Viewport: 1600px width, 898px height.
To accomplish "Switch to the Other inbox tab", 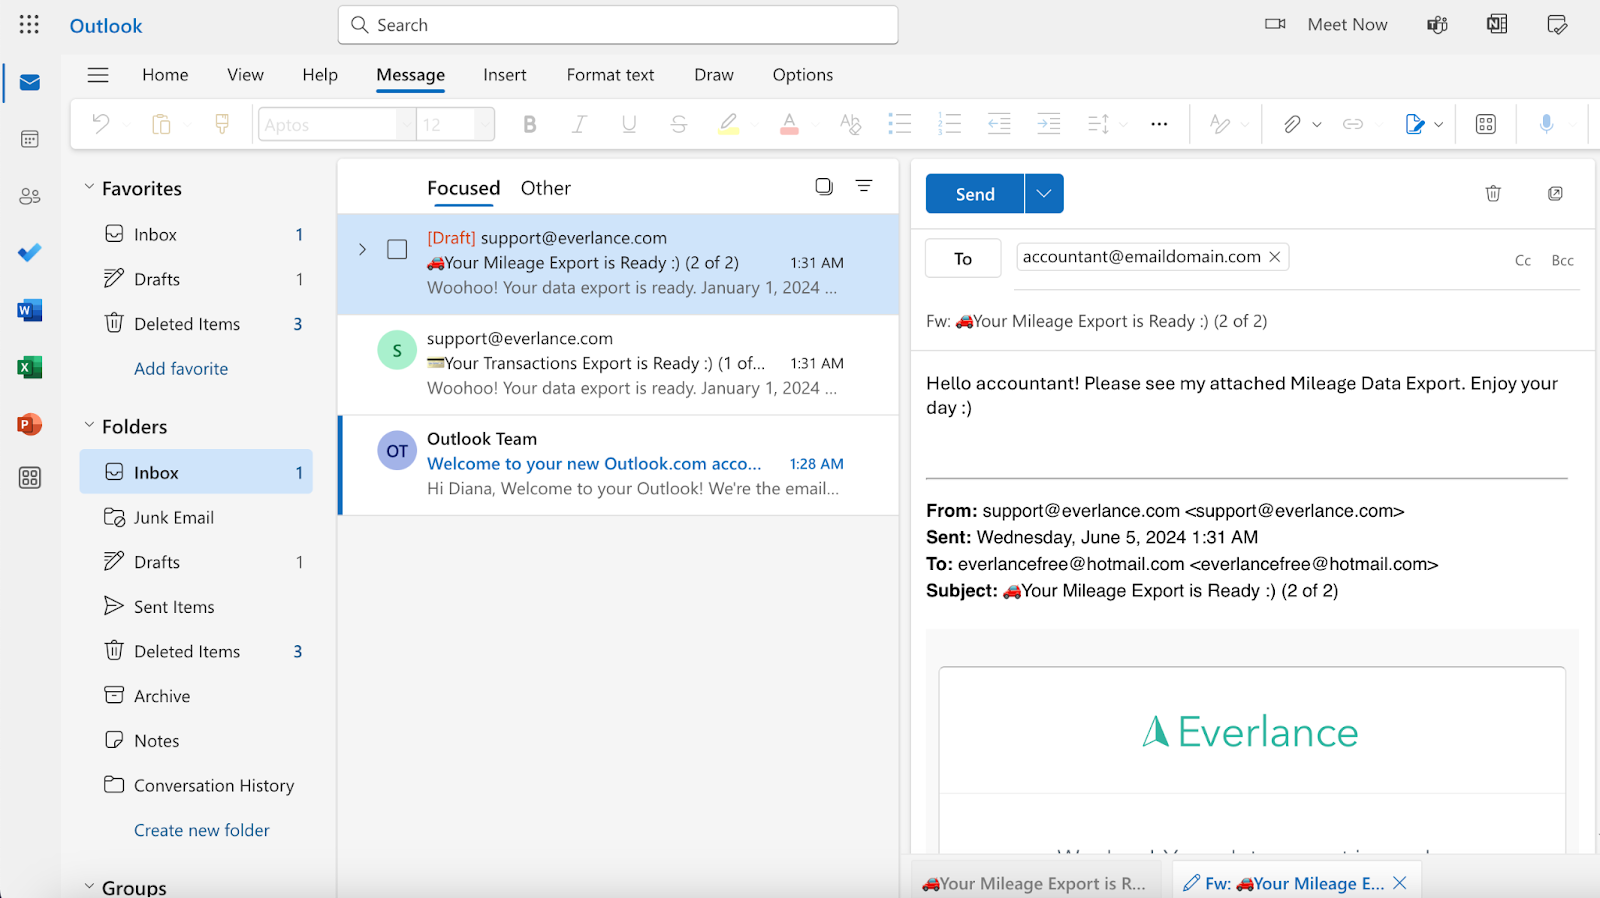I will pos(545,188).
